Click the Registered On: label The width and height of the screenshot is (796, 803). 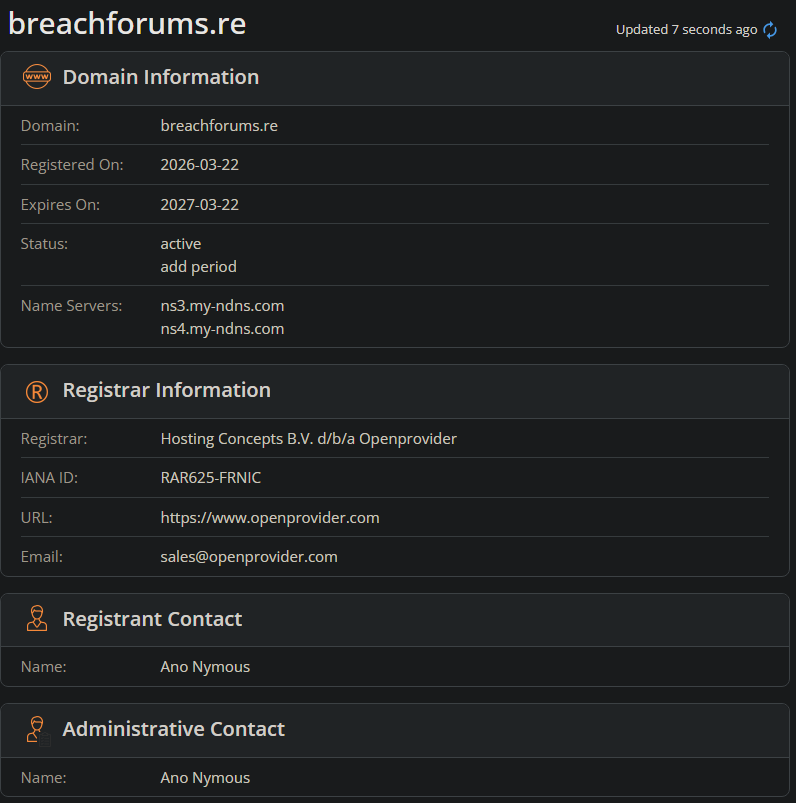tap(72, 165)
